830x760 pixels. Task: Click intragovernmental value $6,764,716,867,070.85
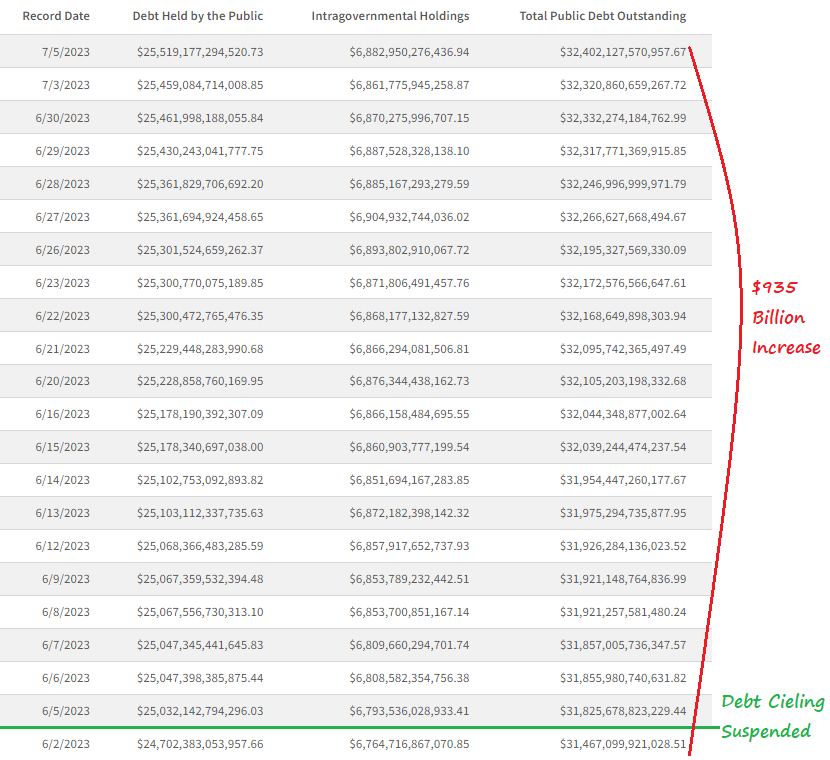[409, 744]
